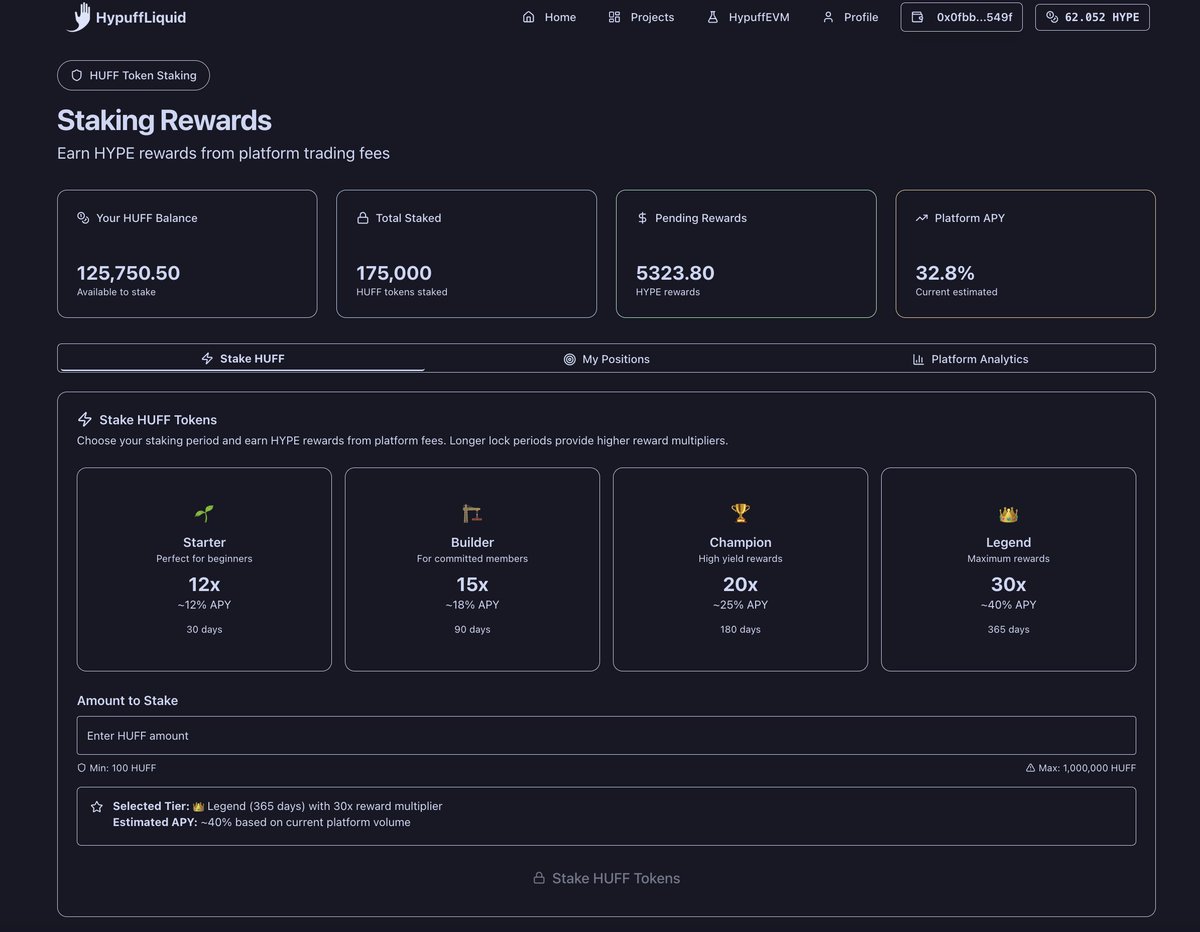Click the Projects grid icon

click(x=614, y=17)
